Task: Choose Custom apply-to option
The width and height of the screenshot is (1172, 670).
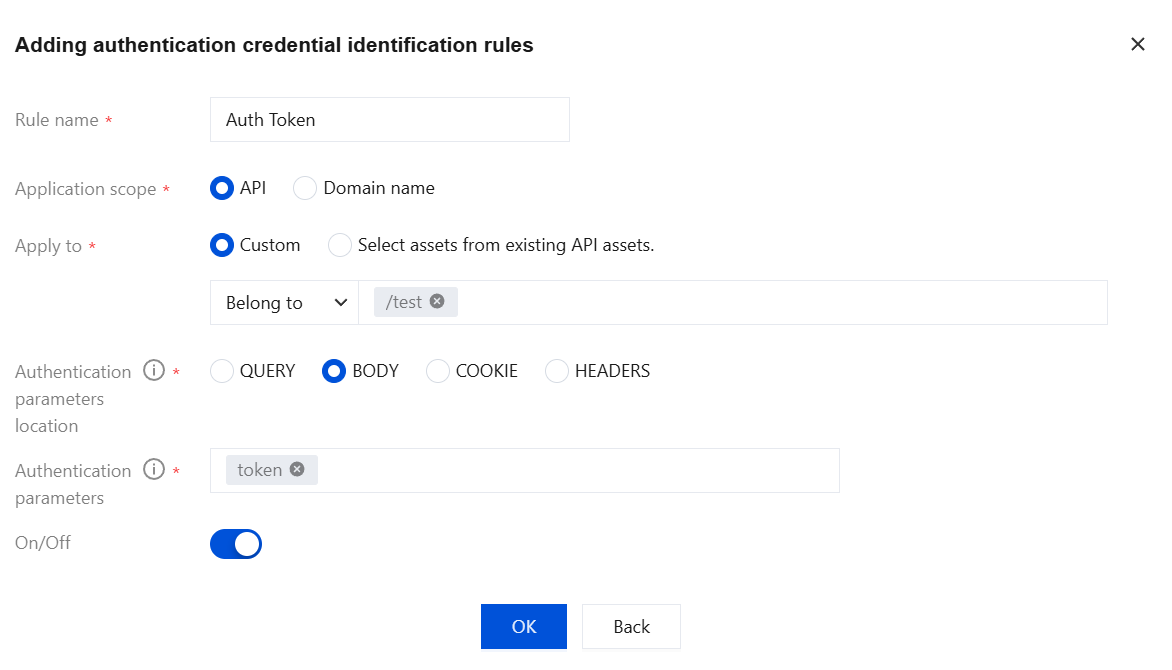Action: tap(222, 245)
